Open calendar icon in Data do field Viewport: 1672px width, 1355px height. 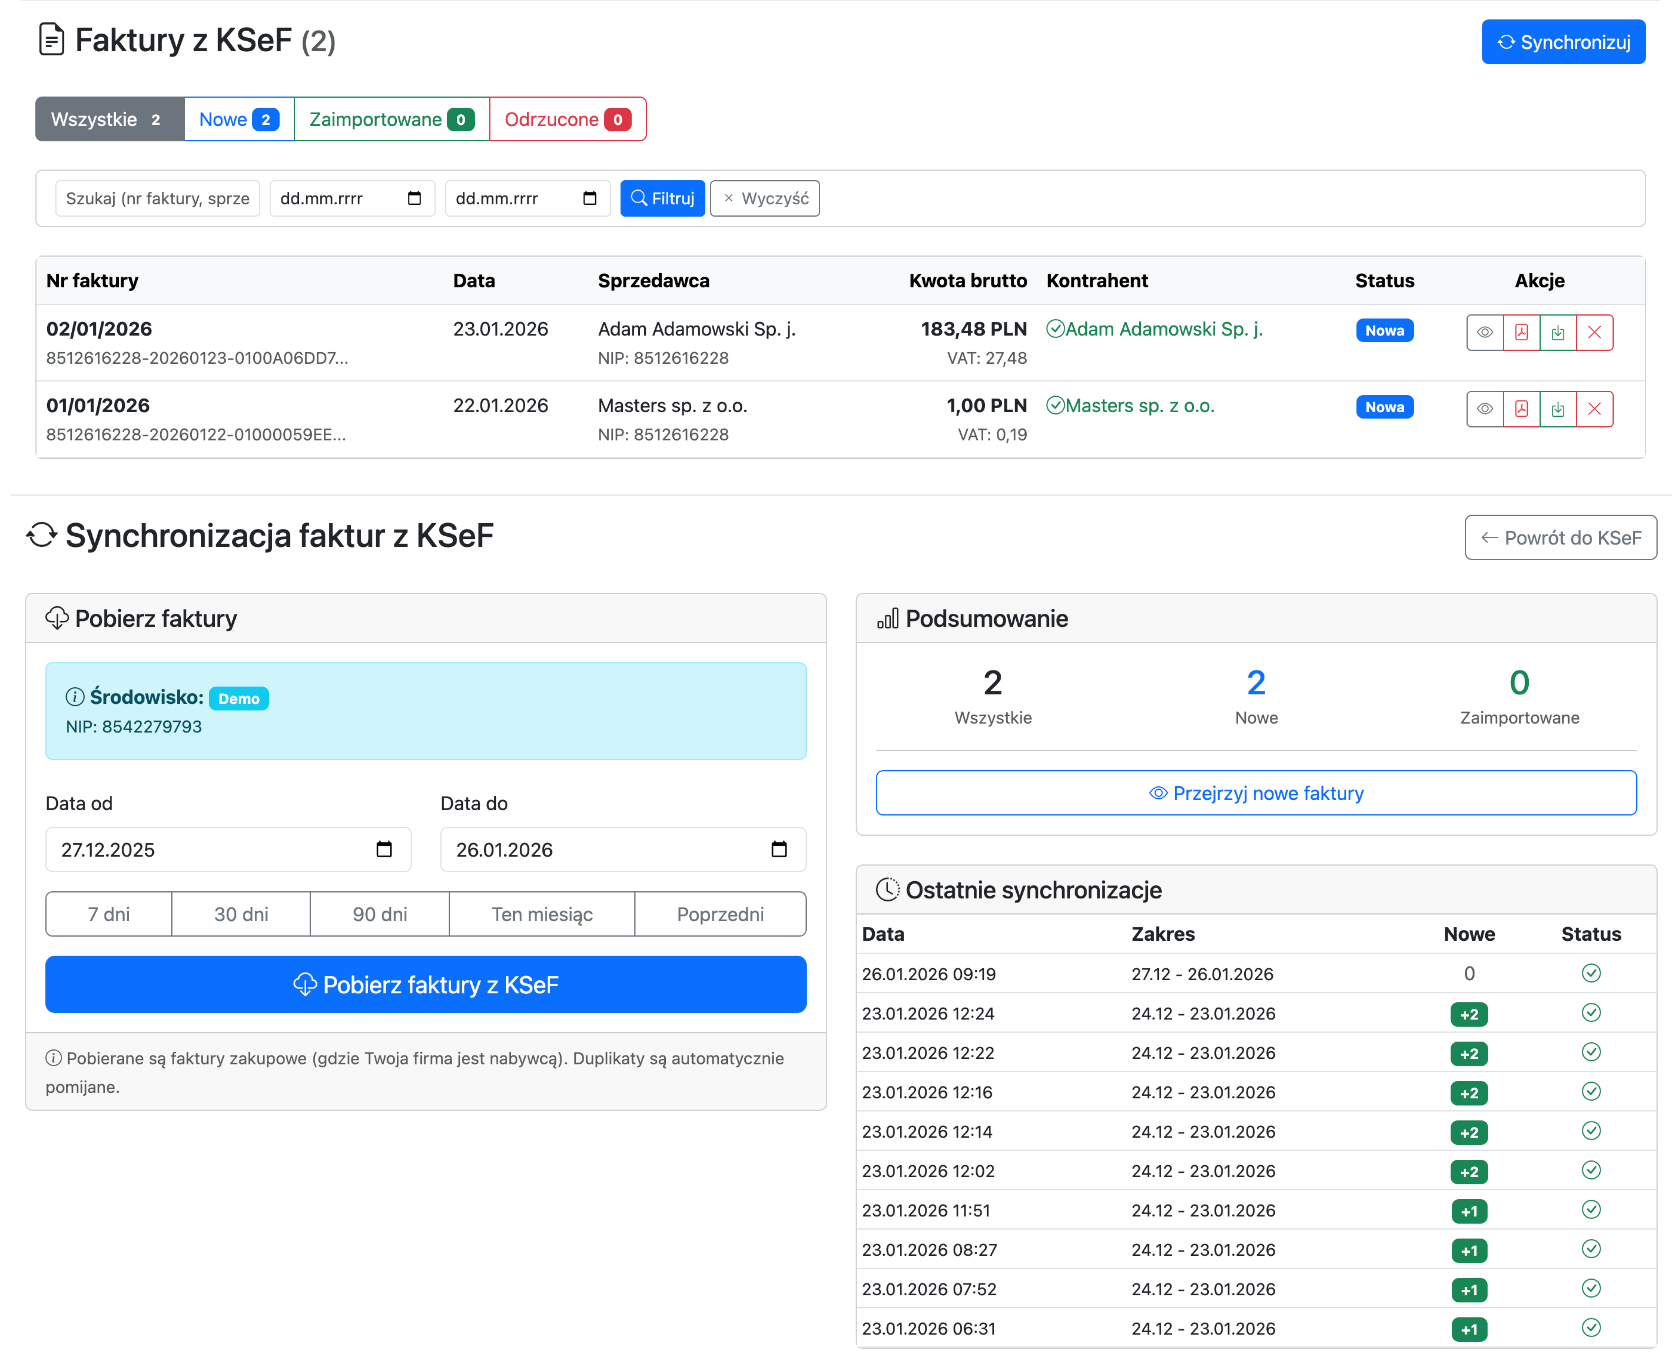point(779,849)
